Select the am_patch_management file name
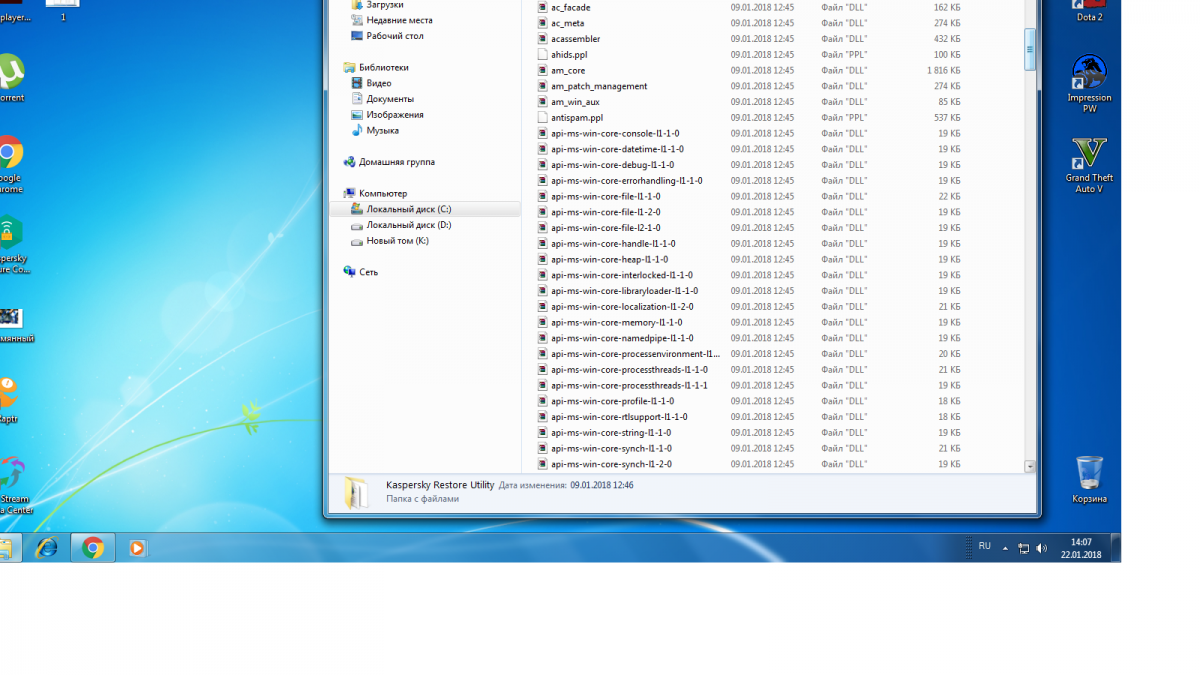1200x675 pixels. tap(599, 86)
